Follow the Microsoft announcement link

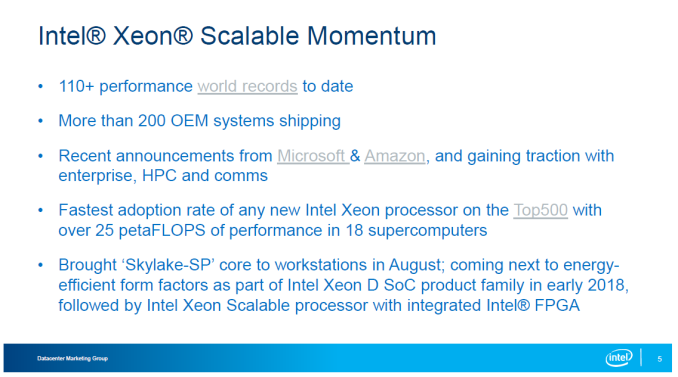point(313,156)
